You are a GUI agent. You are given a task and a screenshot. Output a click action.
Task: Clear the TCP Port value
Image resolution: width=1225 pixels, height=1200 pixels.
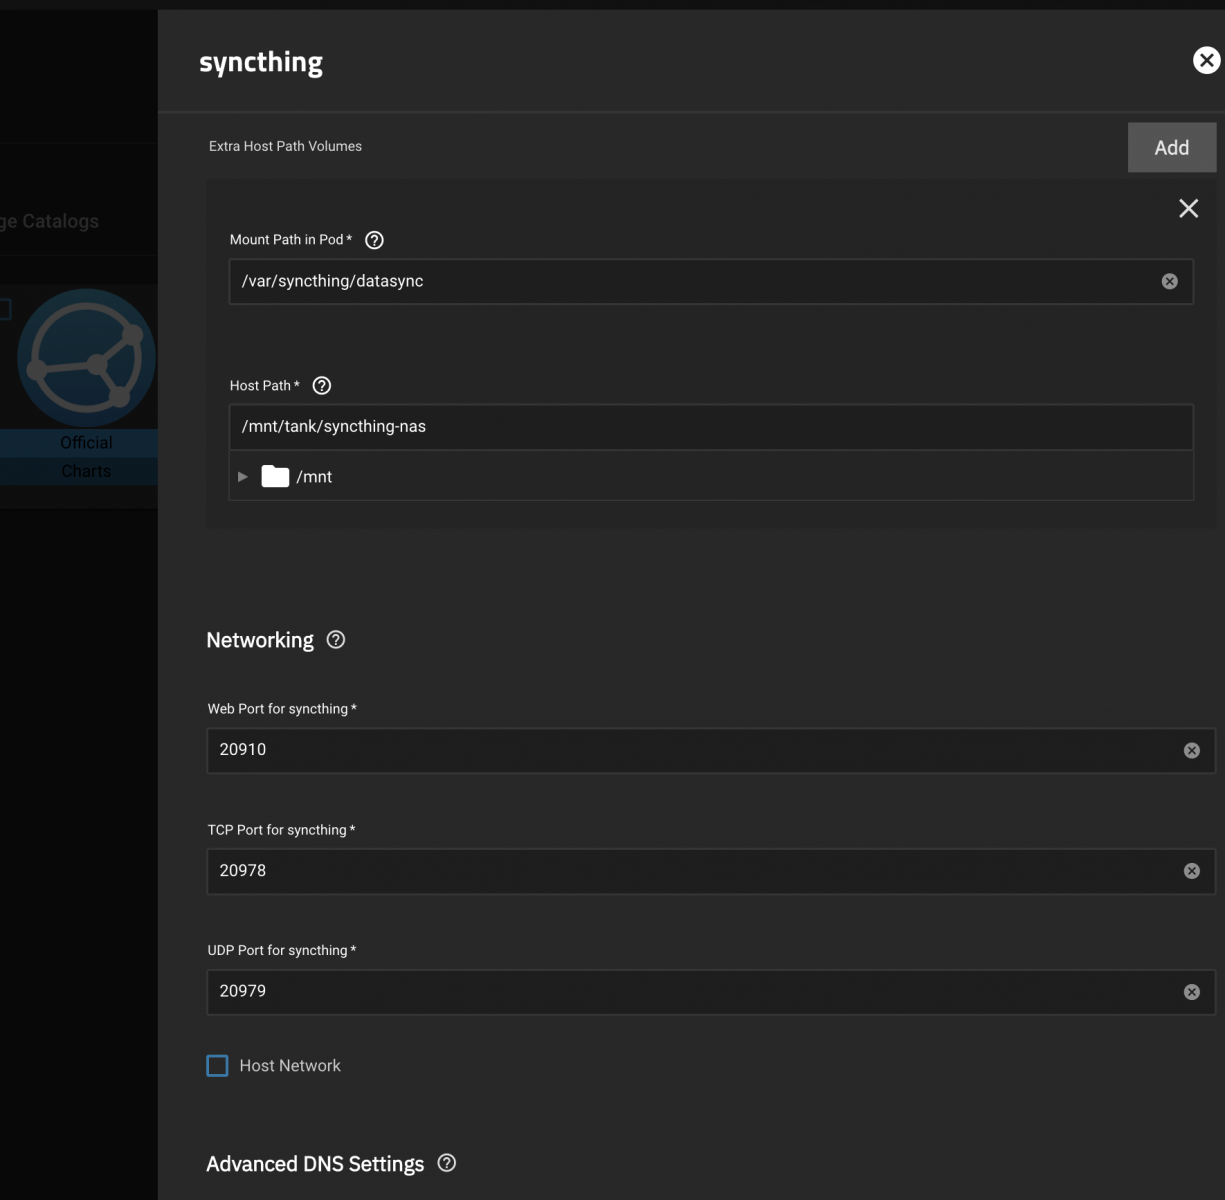point(1191,871)
